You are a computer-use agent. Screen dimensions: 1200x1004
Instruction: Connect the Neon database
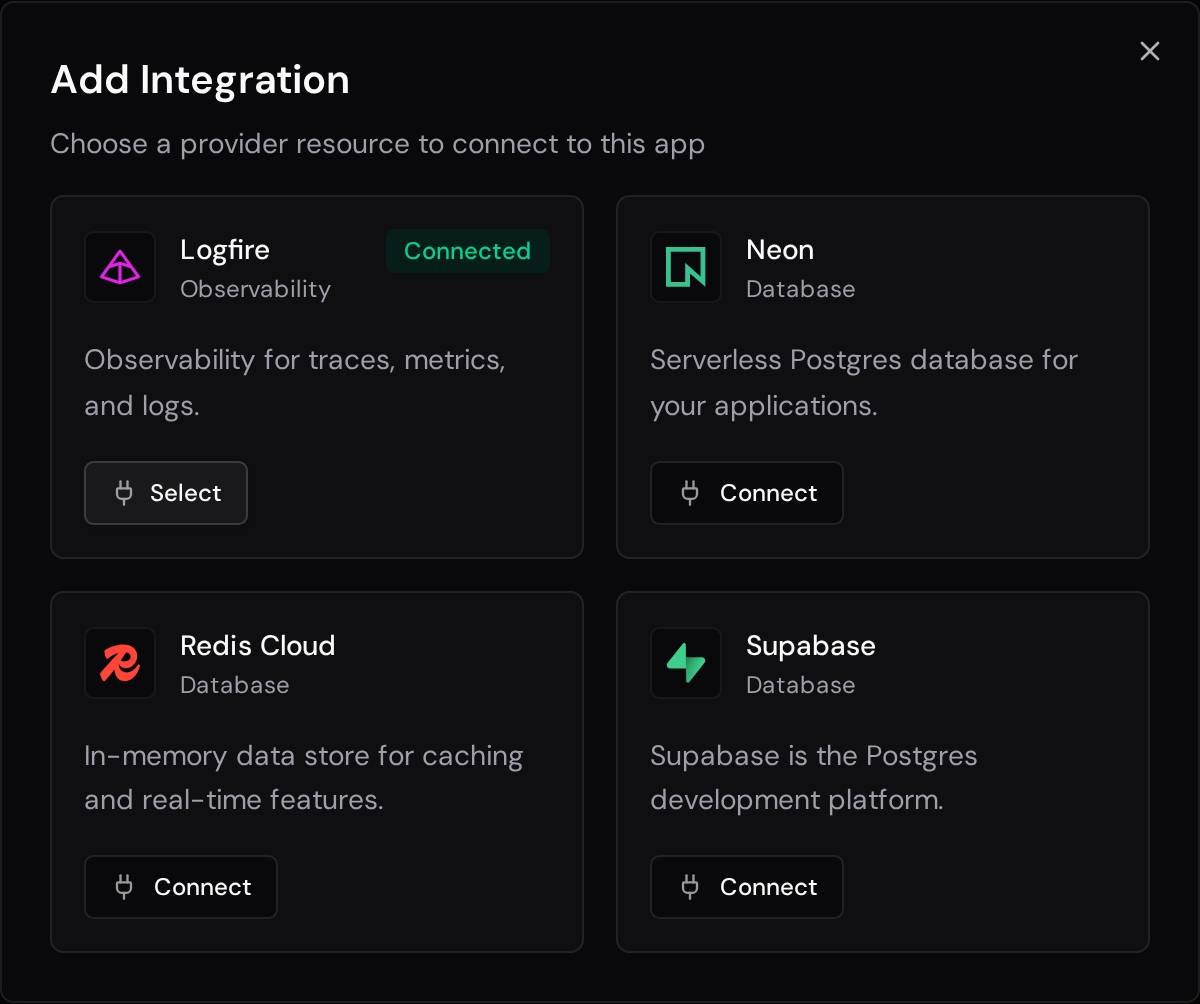[747, 493]
